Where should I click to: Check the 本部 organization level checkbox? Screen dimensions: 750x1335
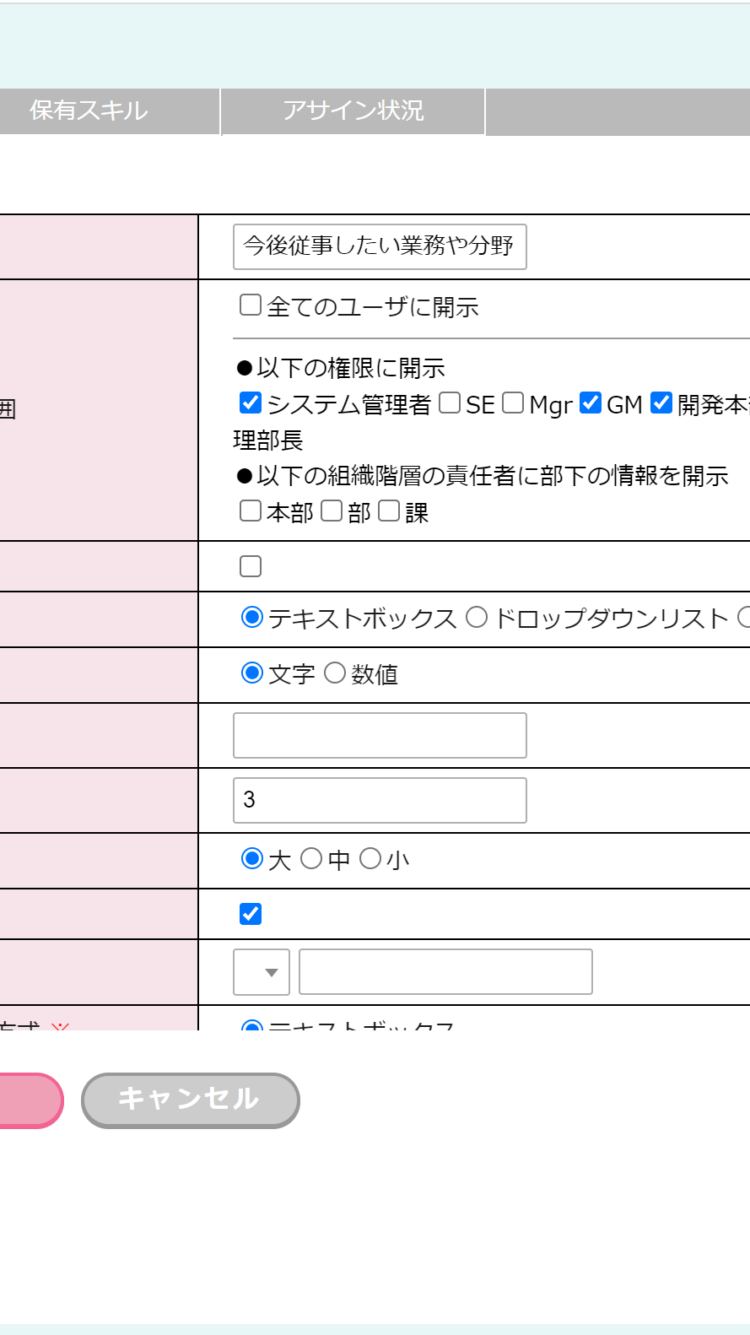pyautogui.click(x=250, y=511)
